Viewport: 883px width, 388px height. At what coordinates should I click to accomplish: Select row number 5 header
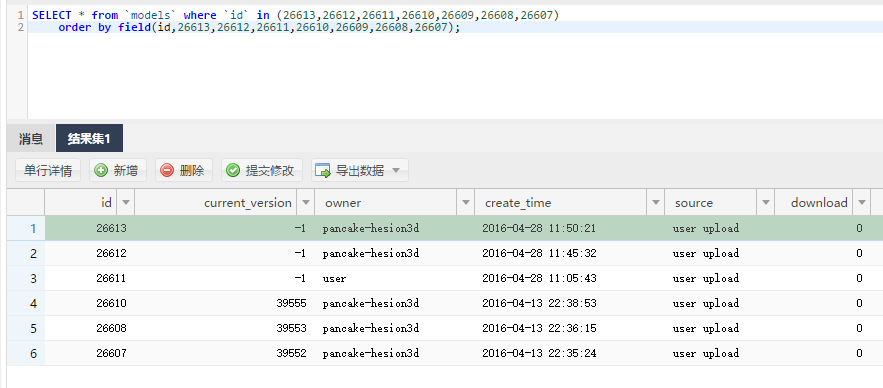(26, 328)
